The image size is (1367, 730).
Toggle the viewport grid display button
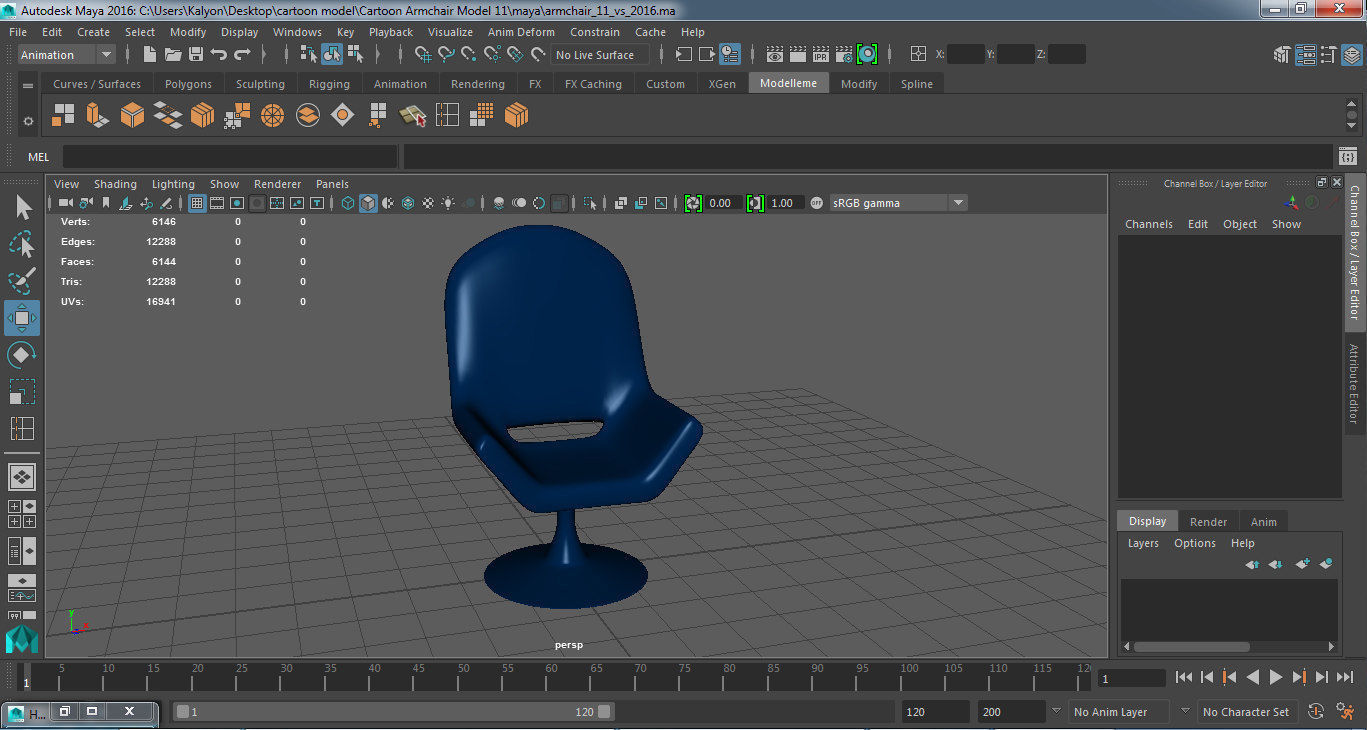click(197, 203)
